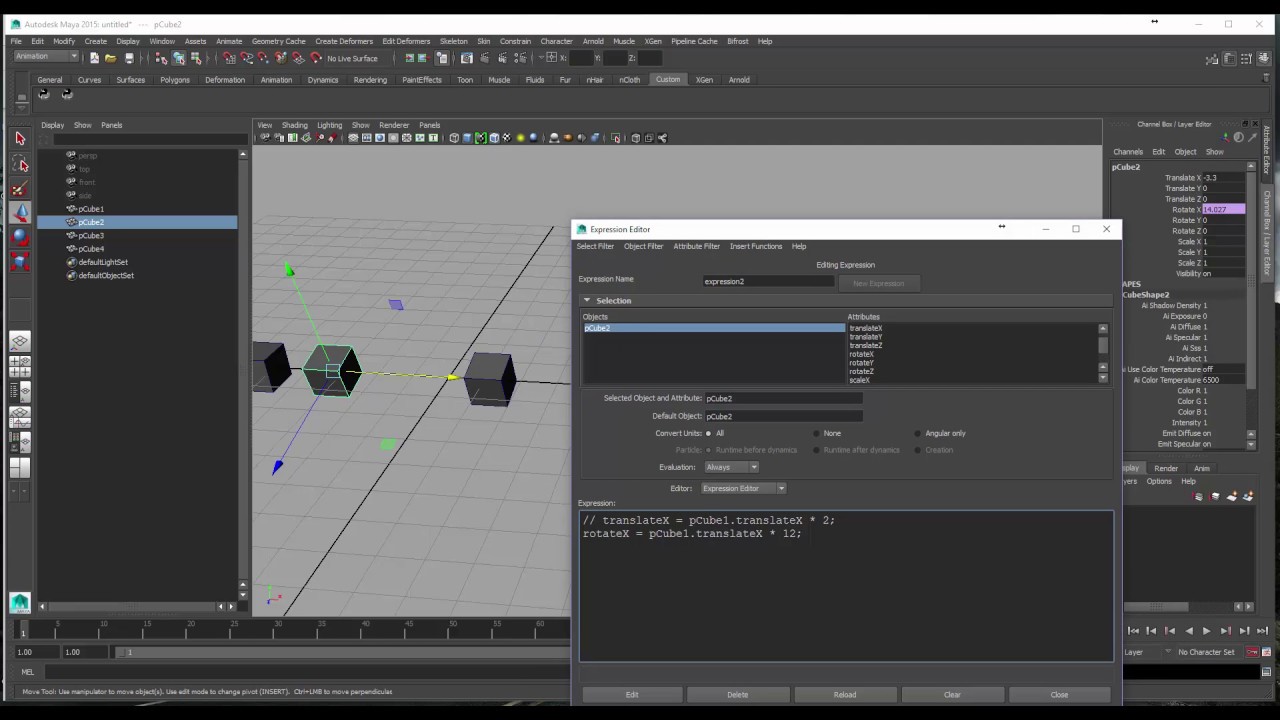Toggle smooth shade all in viewport toolbar
This screenshot has height=720, width=1280.
pyautogui.click(x=467, y=138)
